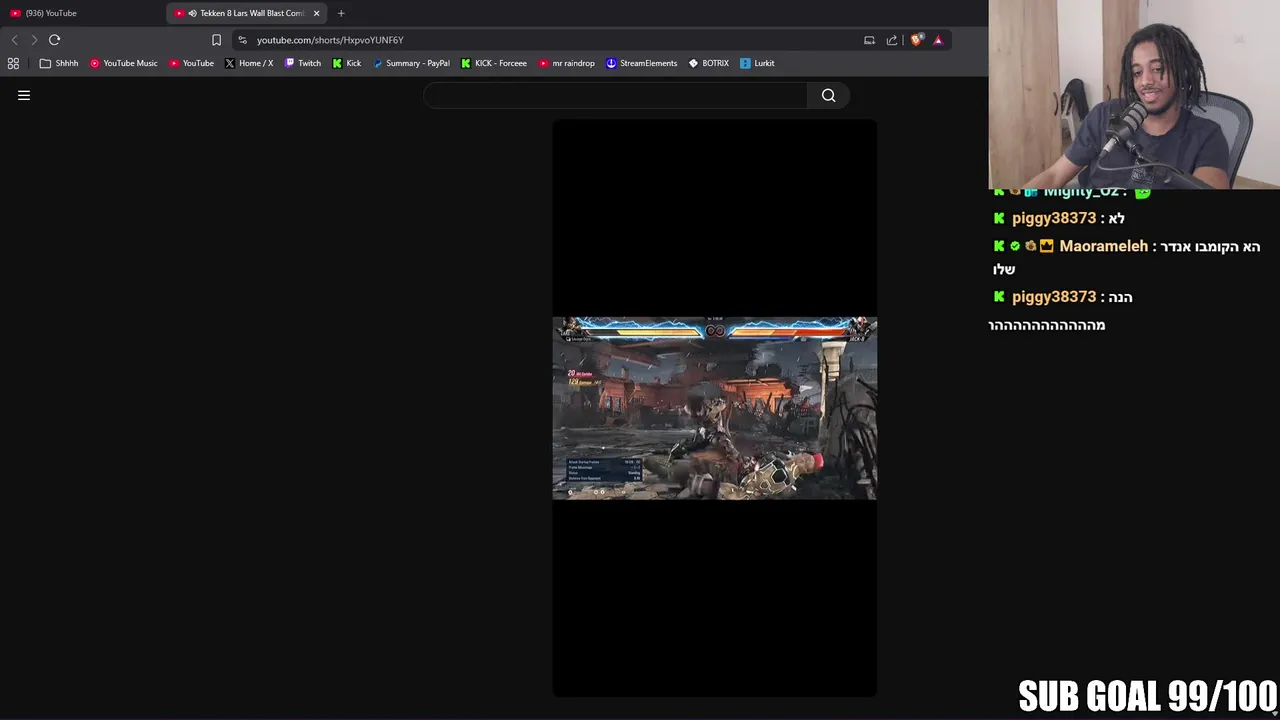
Task: Click chat username piggy38373 saying לא
Action: pos(1054,218)
